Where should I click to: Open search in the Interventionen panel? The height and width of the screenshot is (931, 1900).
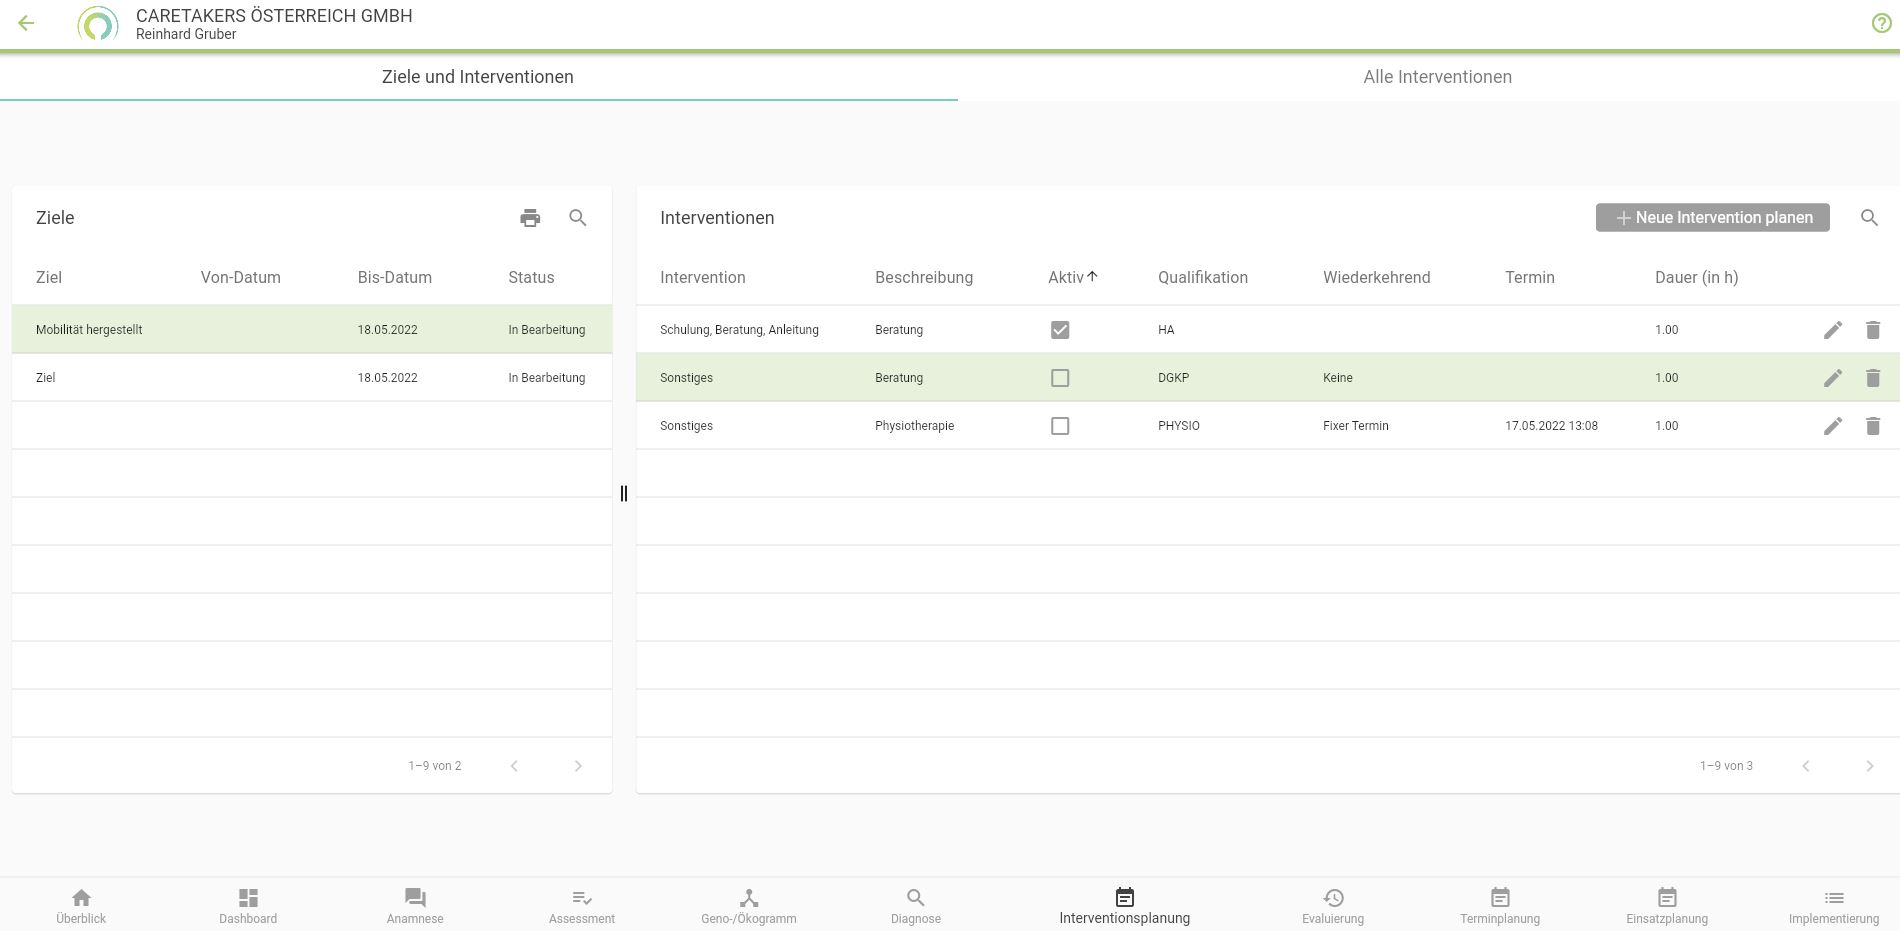pyautogui.click(x=1869, y=218)
